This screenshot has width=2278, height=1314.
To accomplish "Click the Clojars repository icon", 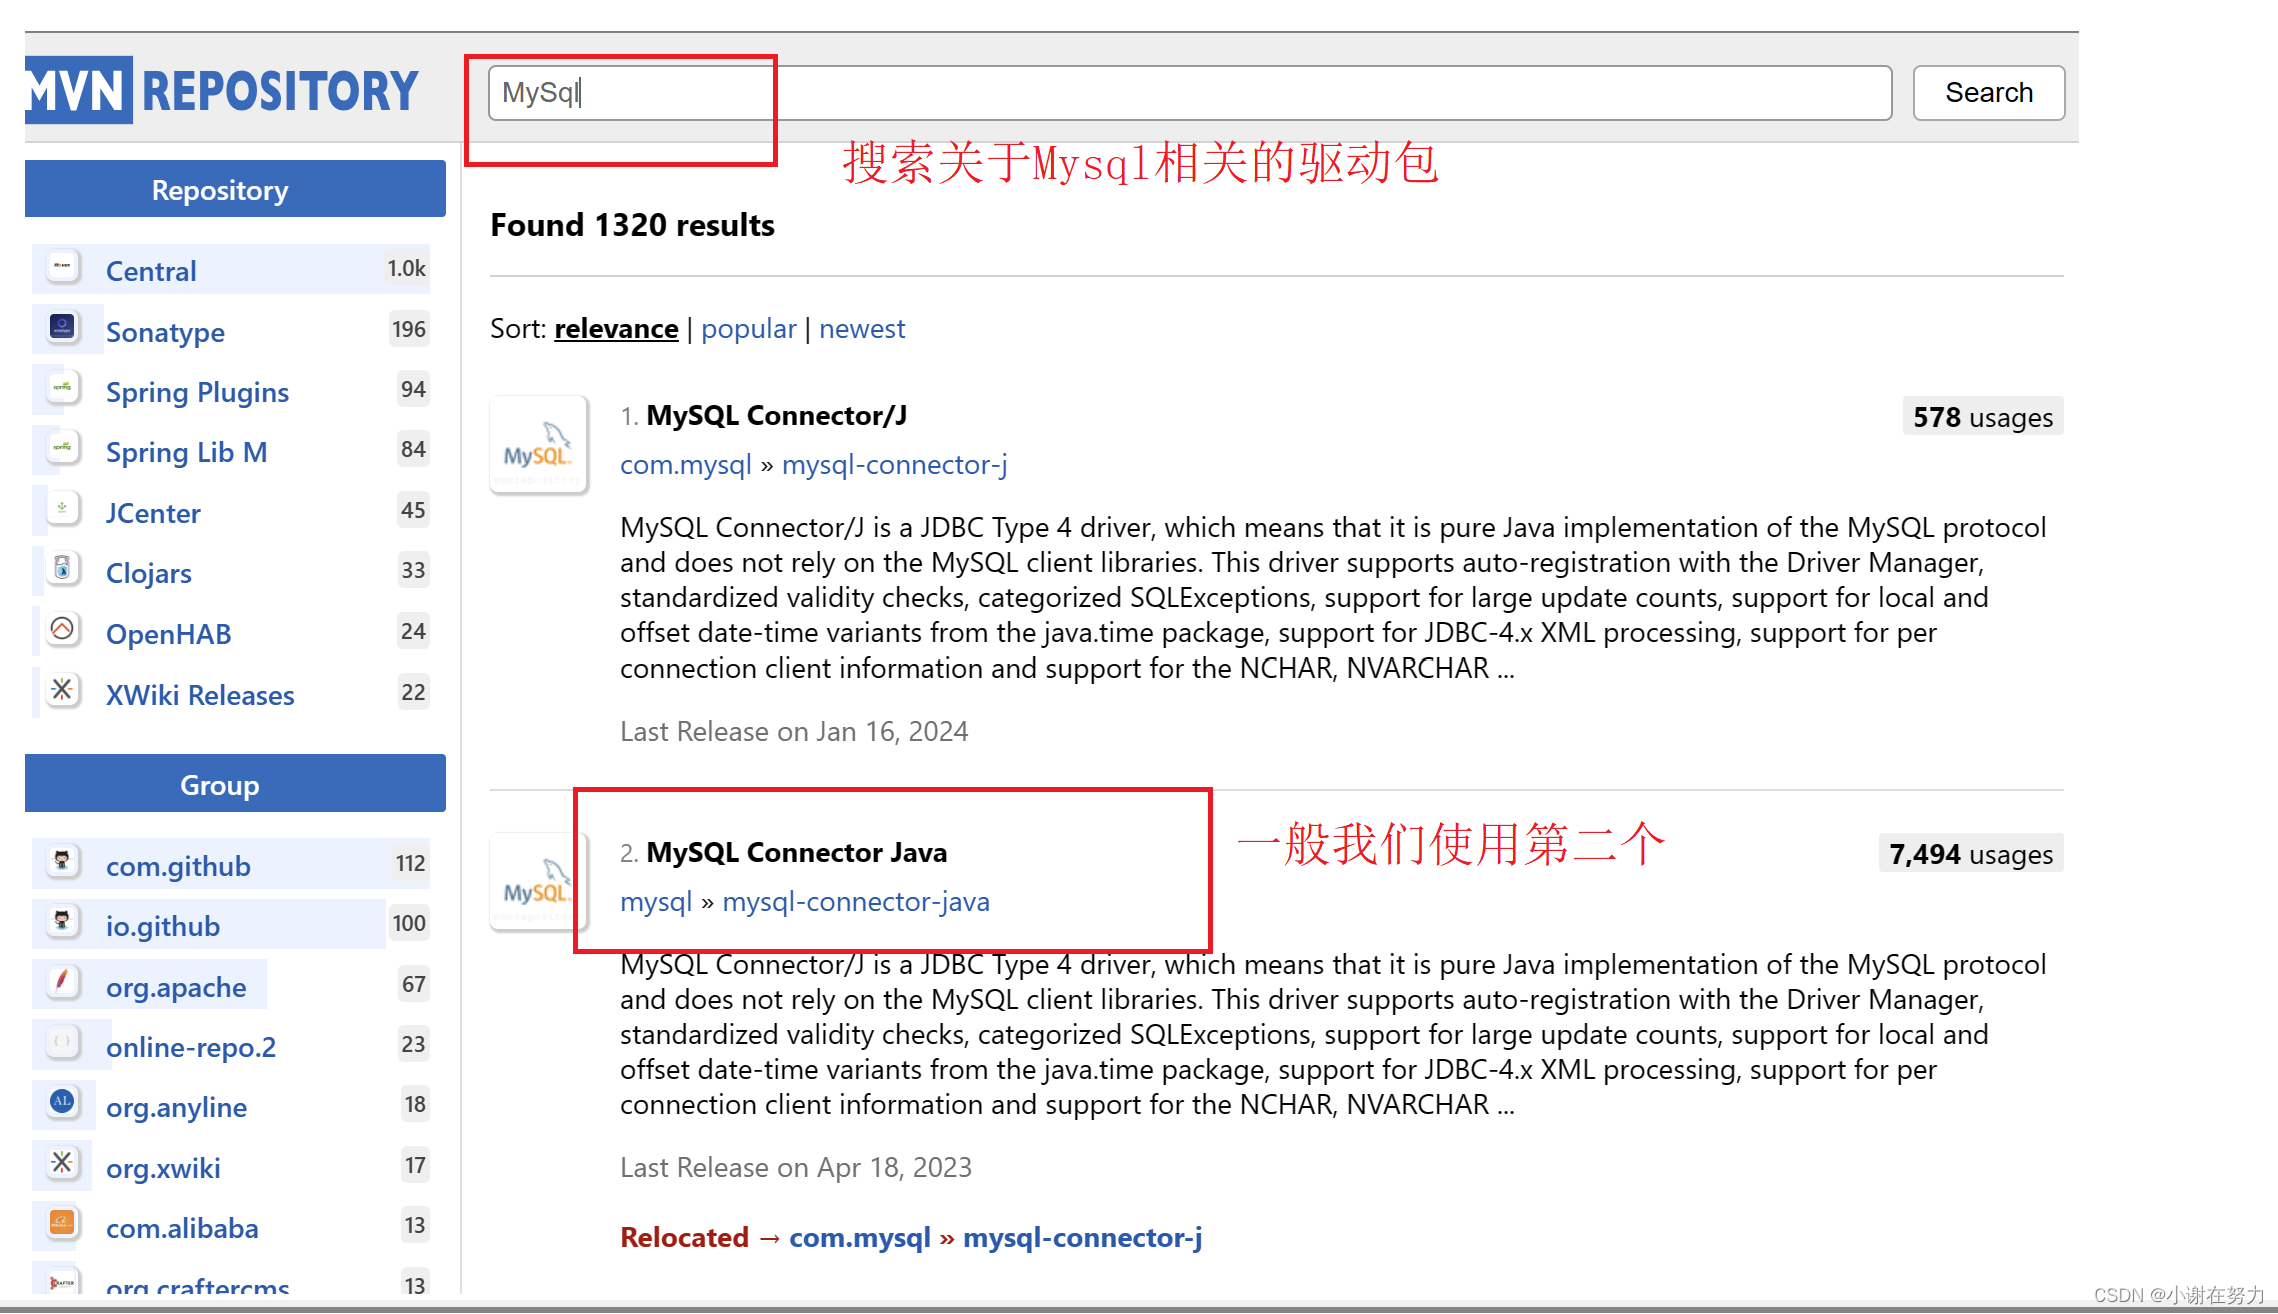I will click(x=63, y=569).
